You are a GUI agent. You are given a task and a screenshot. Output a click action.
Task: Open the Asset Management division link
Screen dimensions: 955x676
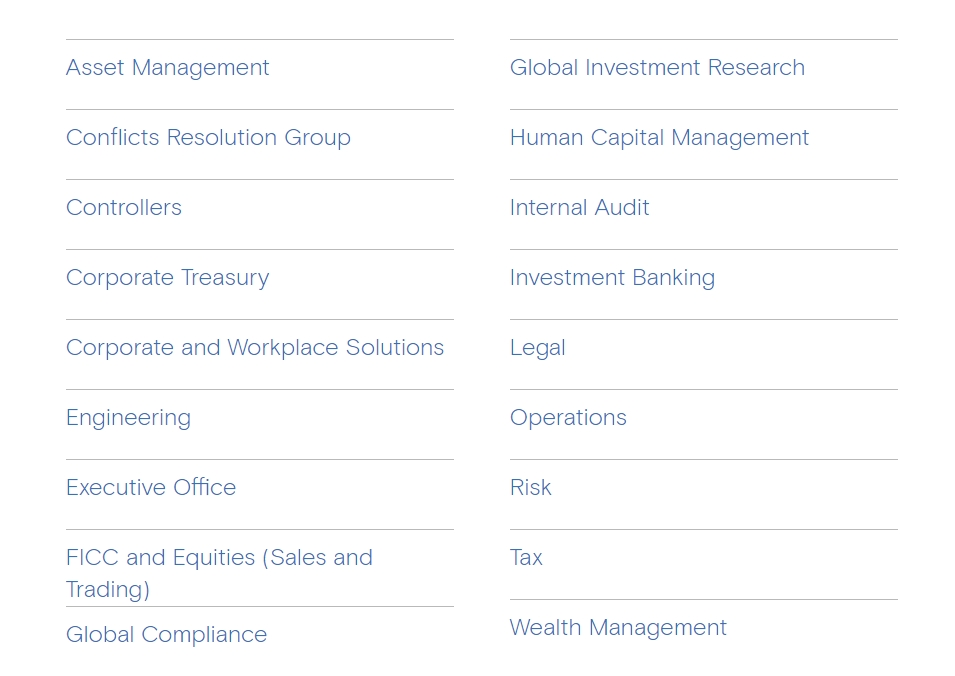coord(167,68)
